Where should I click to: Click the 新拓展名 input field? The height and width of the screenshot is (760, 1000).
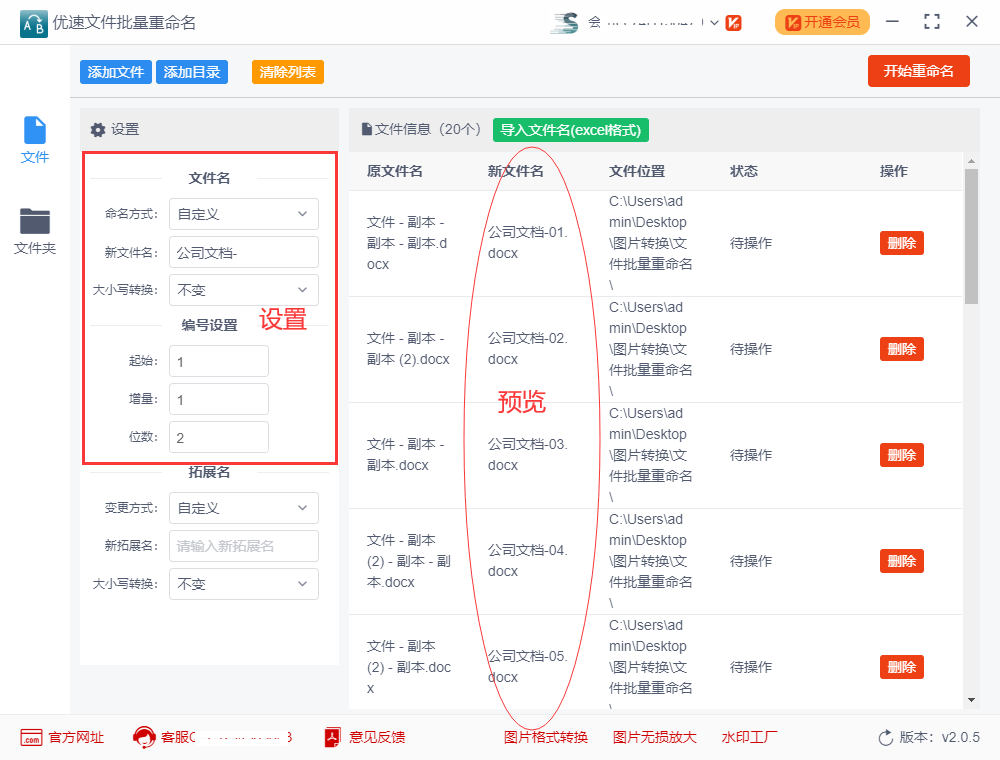244,546
